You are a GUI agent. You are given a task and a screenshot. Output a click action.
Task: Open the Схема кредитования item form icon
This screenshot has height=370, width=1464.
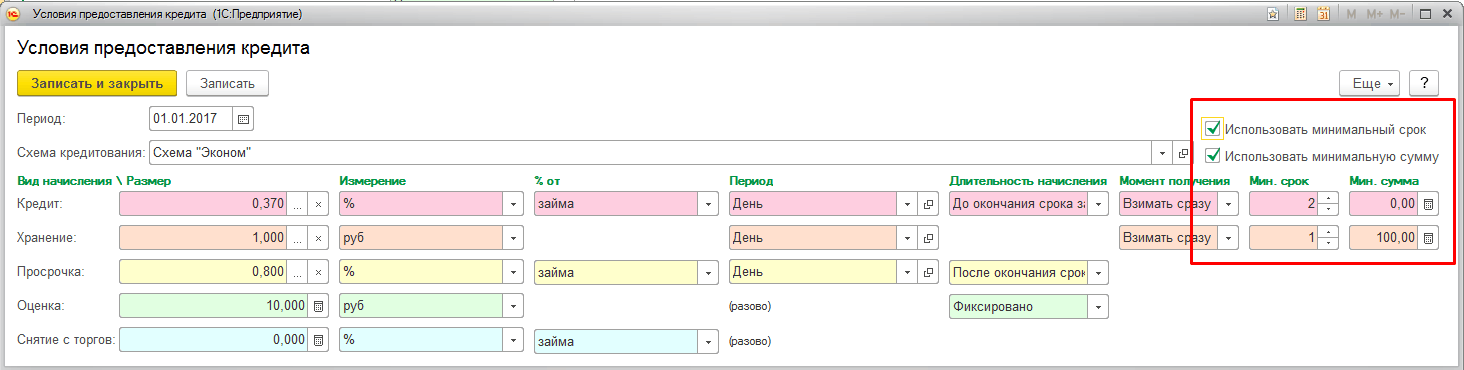1183,153
